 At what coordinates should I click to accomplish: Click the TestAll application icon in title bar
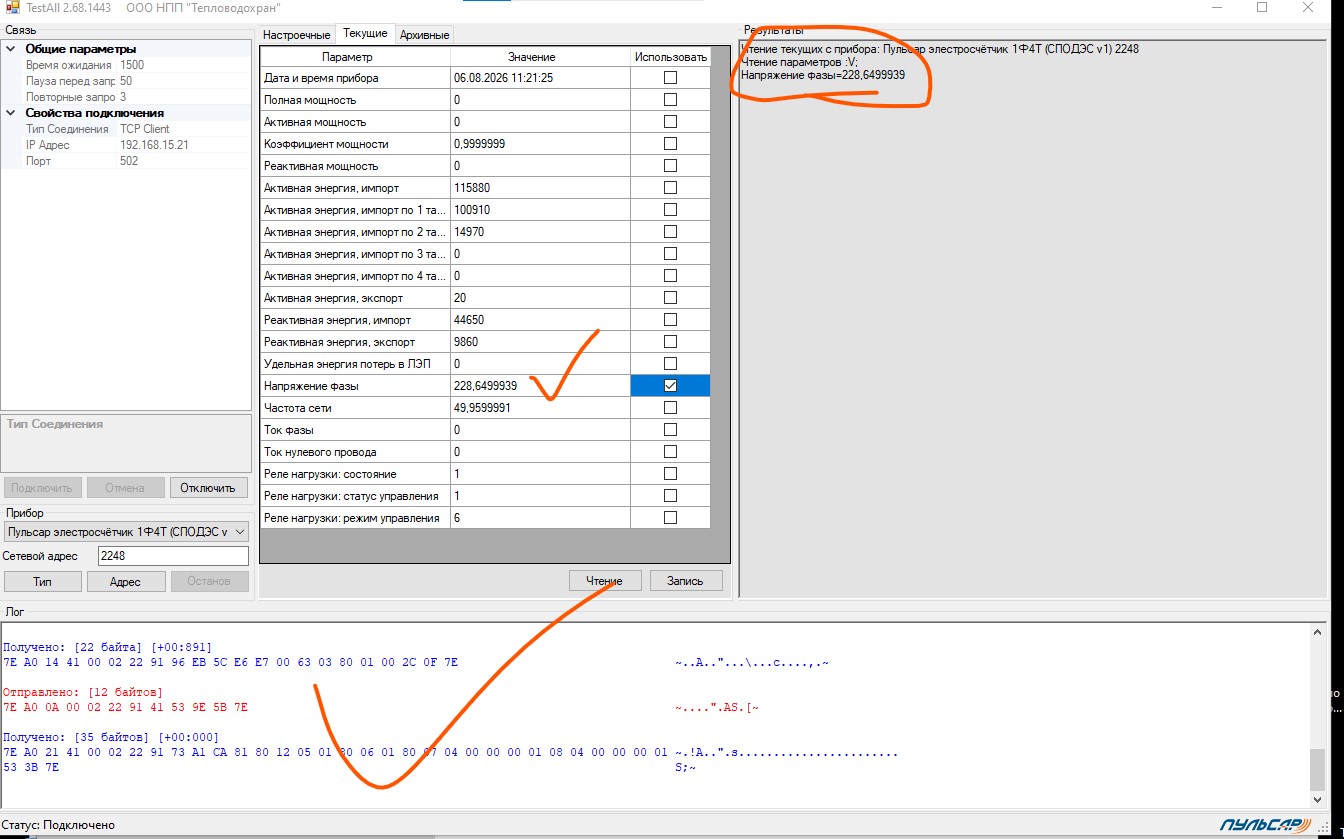click(13, 7)
